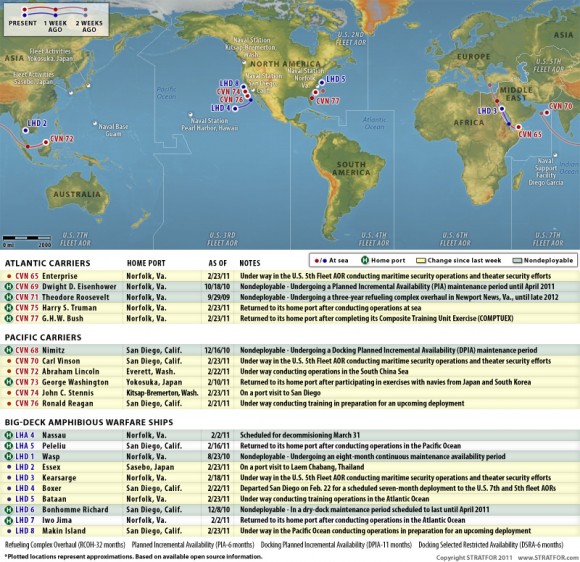Click the Naval Station Pearl Harbor label

[210, 124]
